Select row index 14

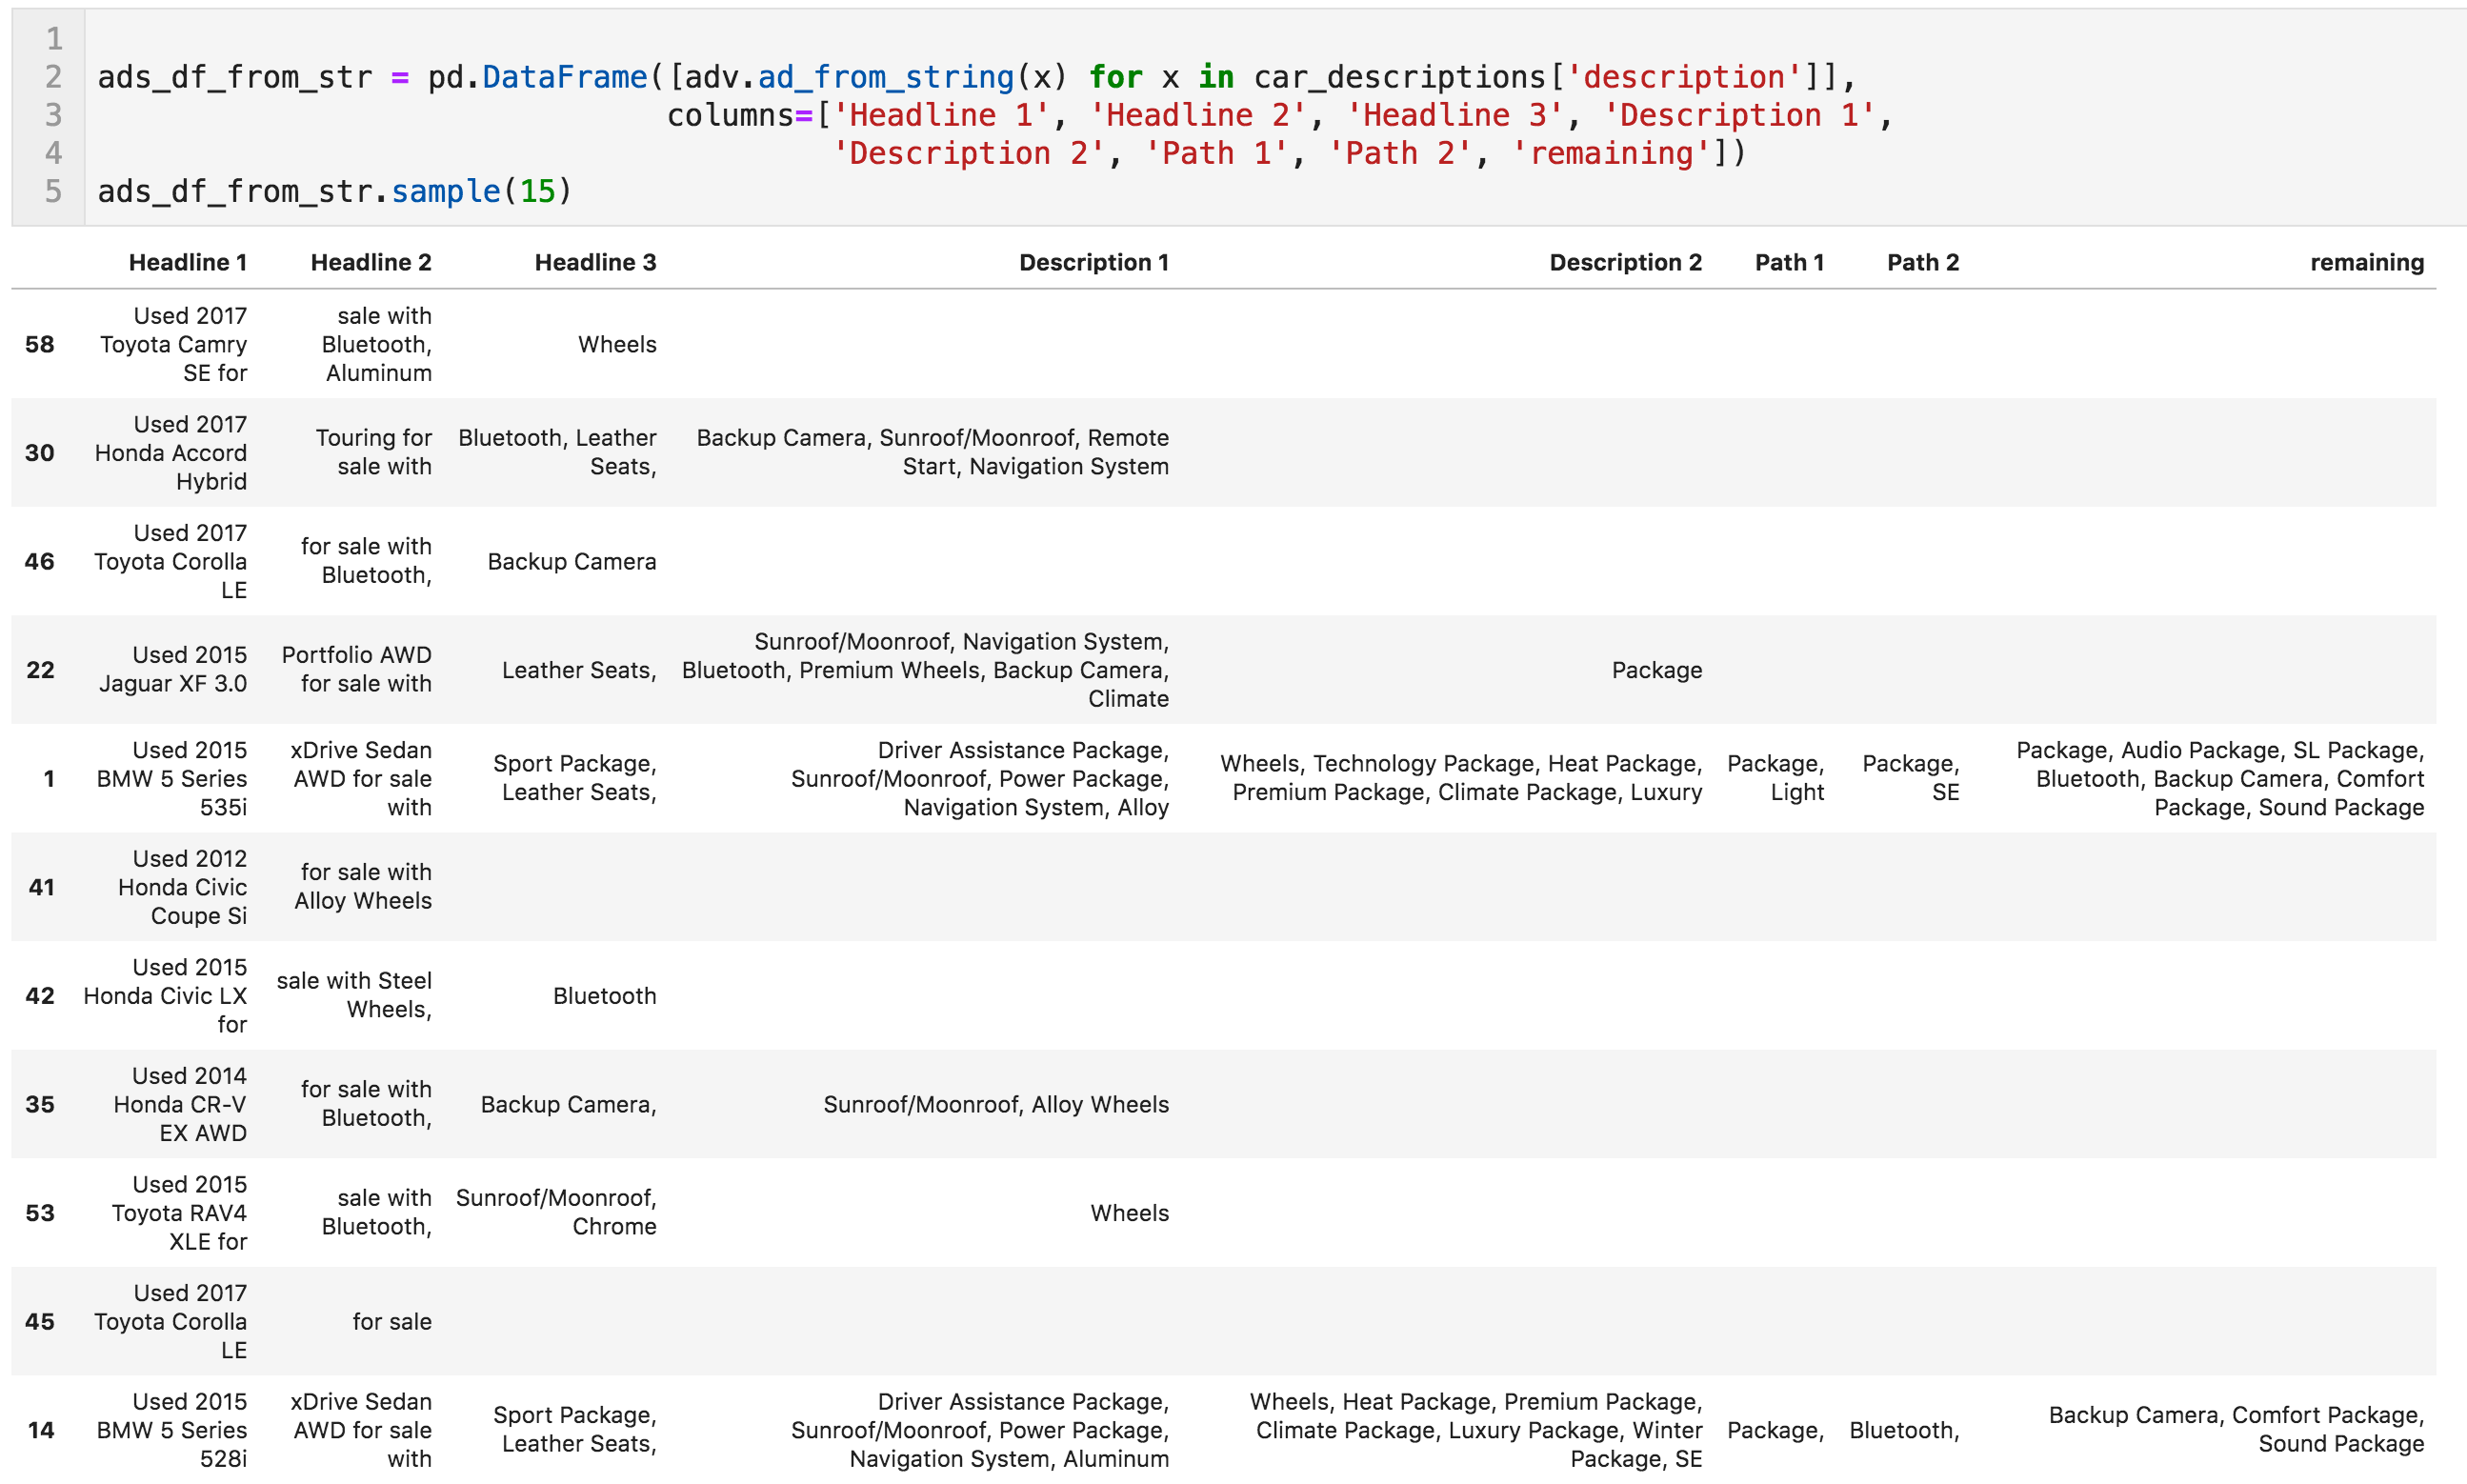click(x=41, y=1430)
